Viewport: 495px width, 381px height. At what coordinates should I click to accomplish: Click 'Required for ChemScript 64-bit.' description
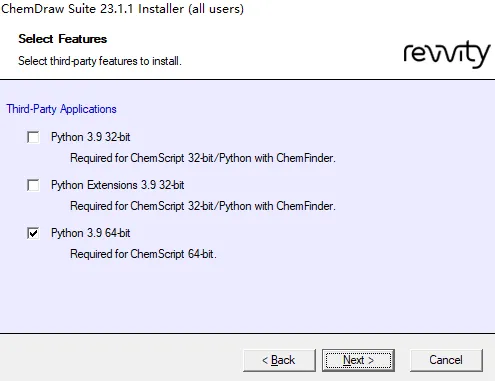click(x=143, y=254)
